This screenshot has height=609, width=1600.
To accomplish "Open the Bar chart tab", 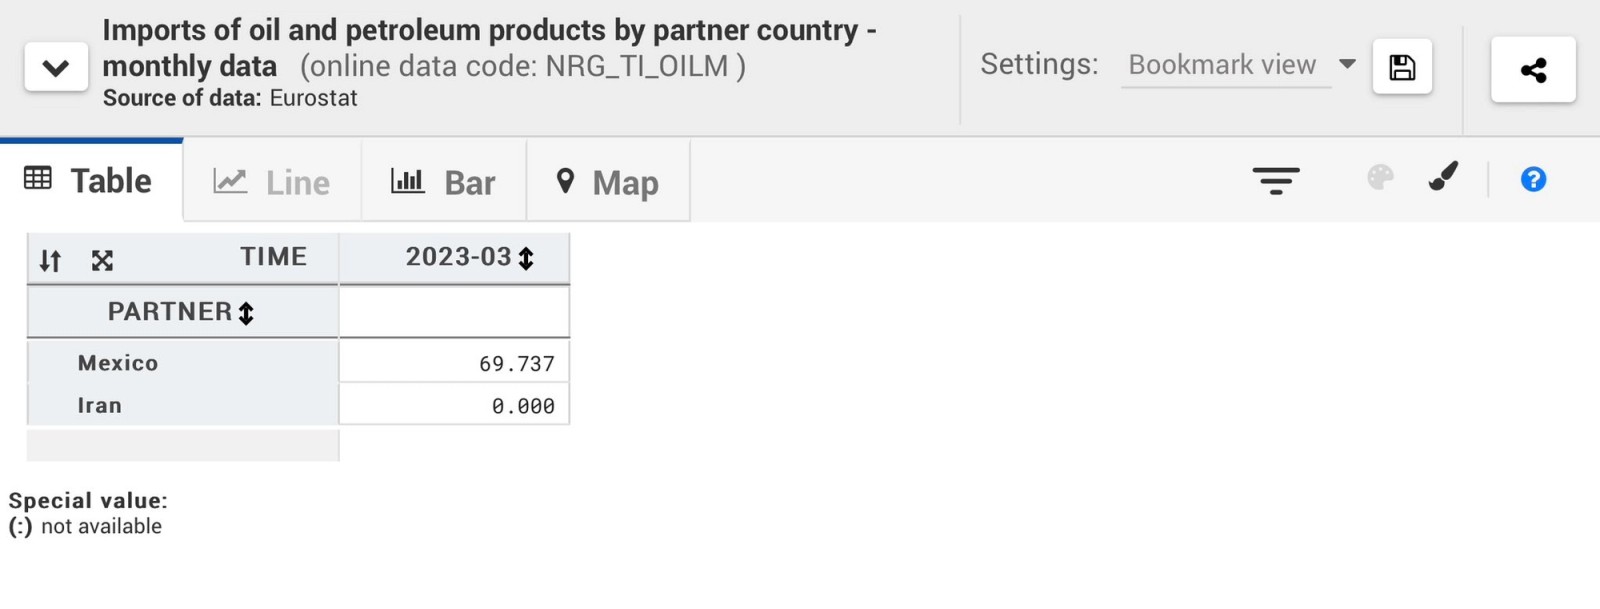I will click(x=443, y=182).
